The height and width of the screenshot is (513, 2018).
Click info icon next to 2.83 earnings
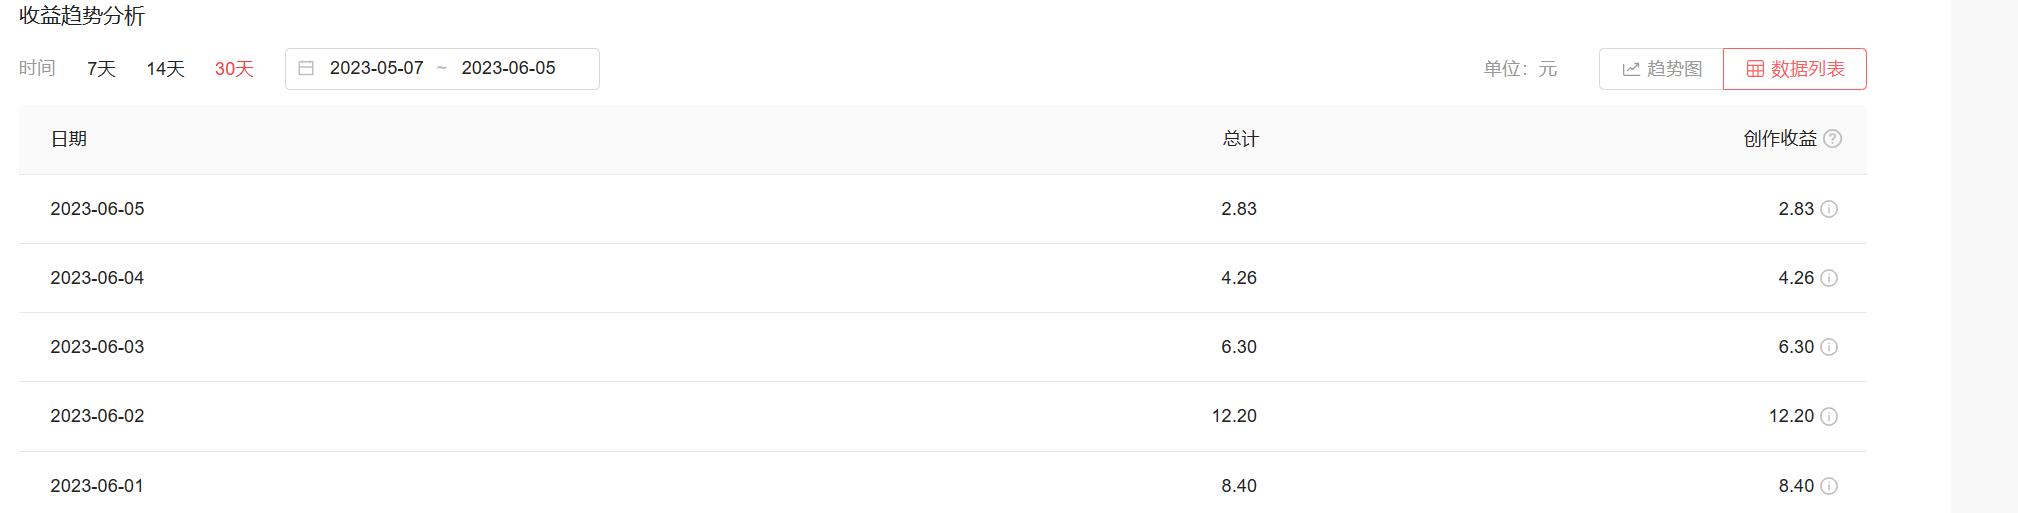pyautogui.click(x=1829, y=209)
